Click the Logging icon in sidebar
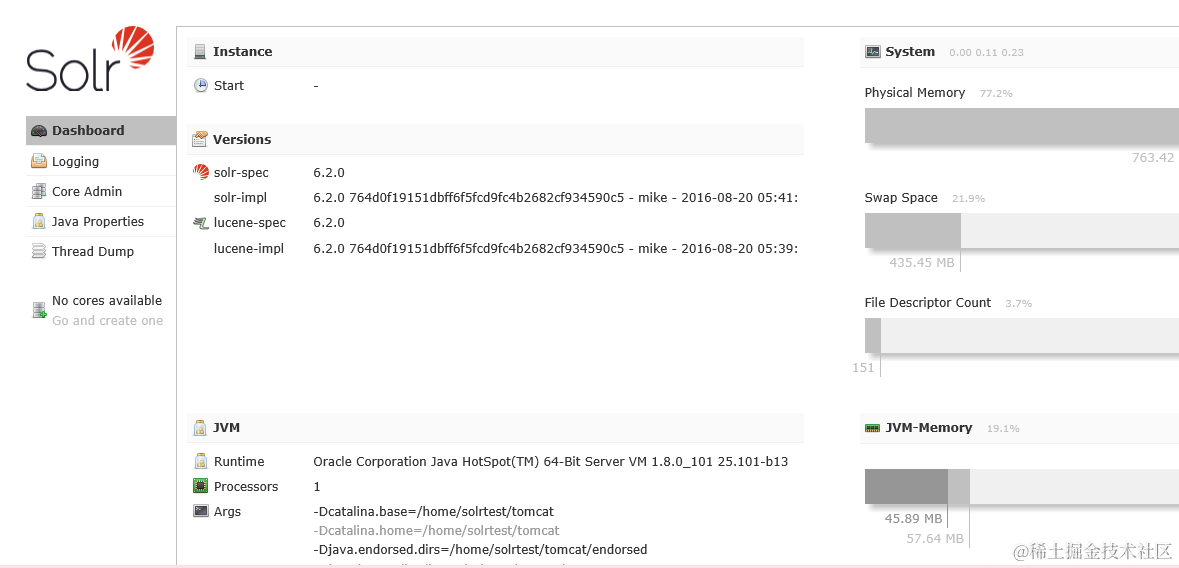The image size is (1179, 568). pyautogui.click(x=39, y=161)
